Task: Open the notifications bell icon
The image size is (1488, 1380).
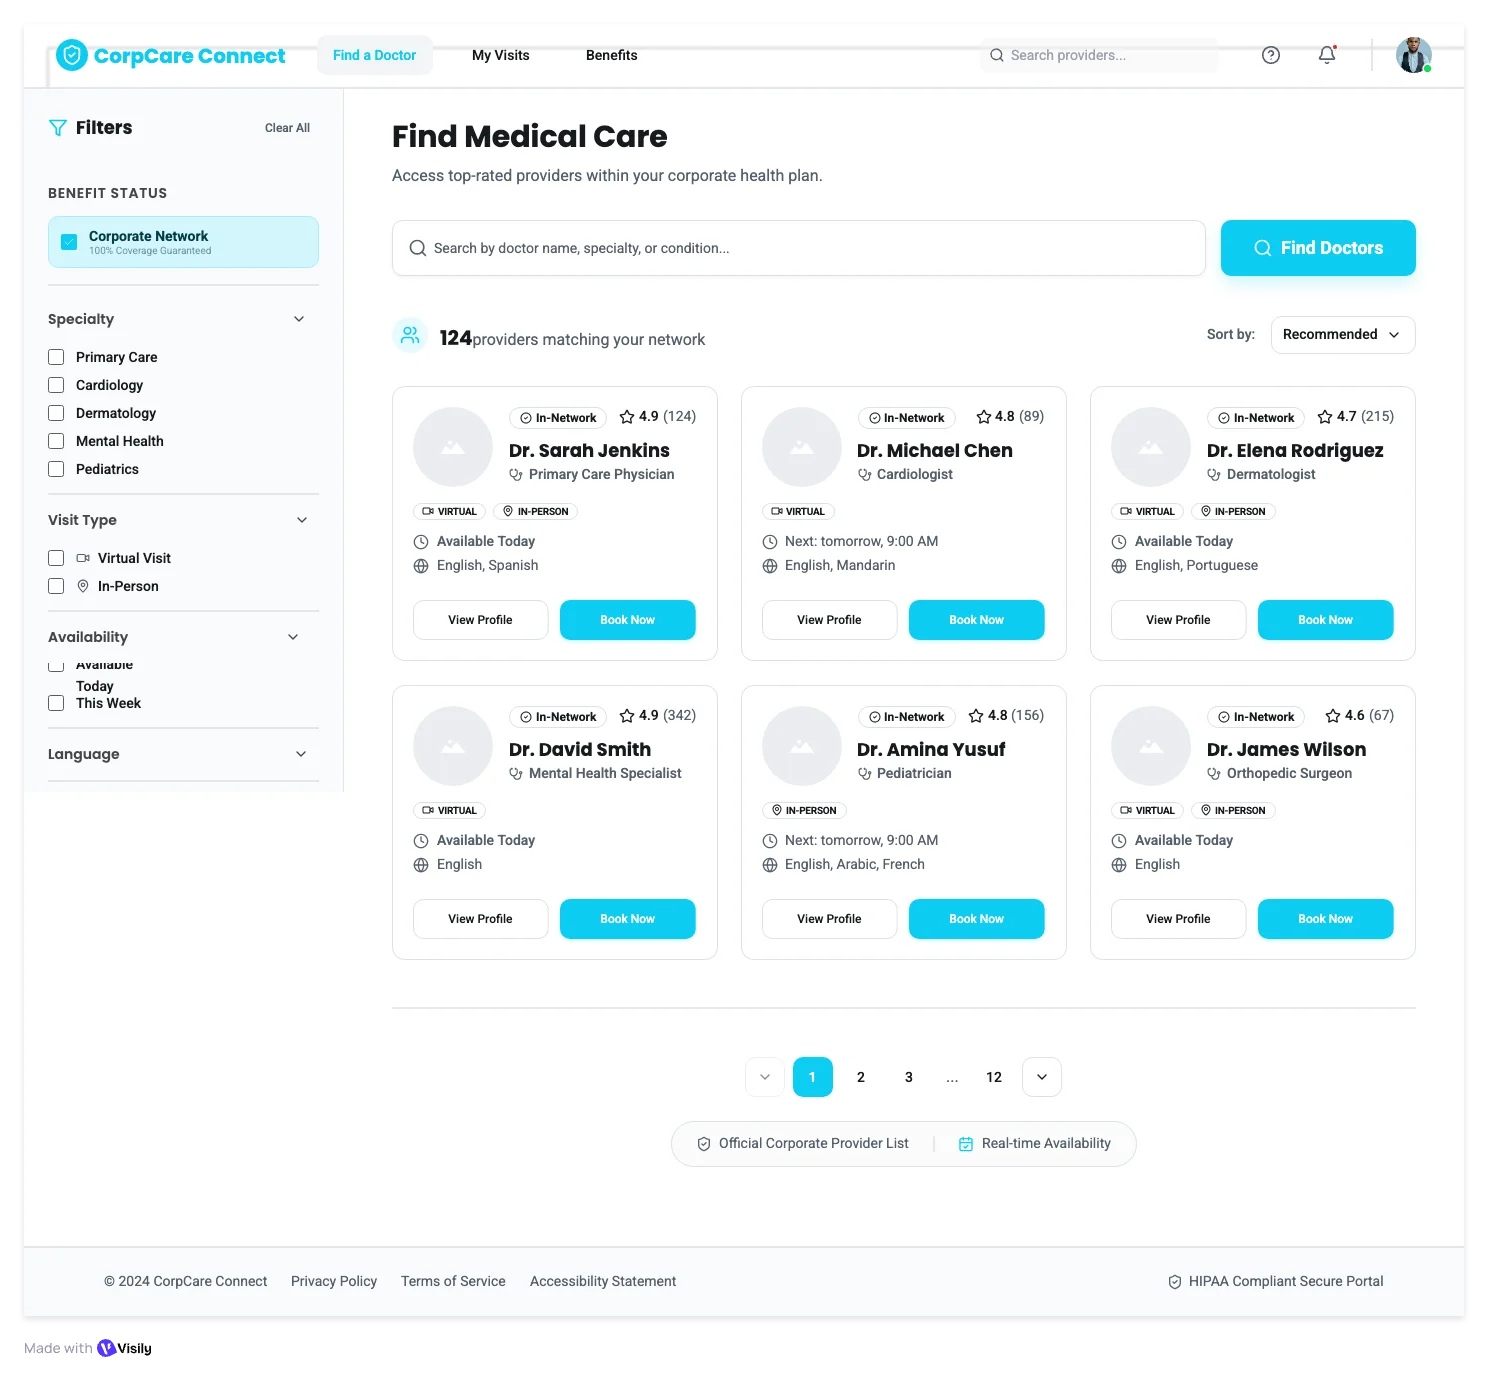Action: point(1326,55)
